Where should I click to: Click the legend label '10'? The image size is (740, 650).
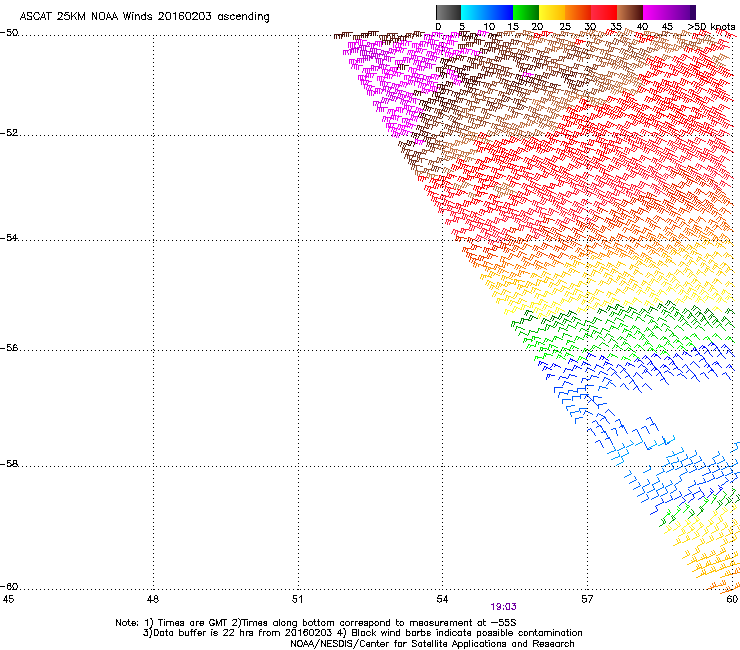[489, 27]
